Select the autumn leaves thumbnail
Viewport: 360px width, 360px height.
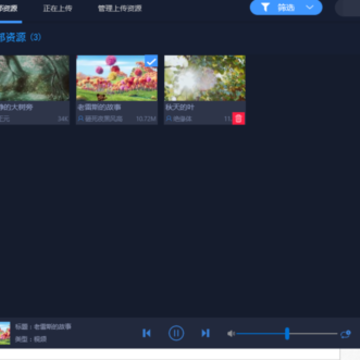pyautogui.click(x=205, y=78)
